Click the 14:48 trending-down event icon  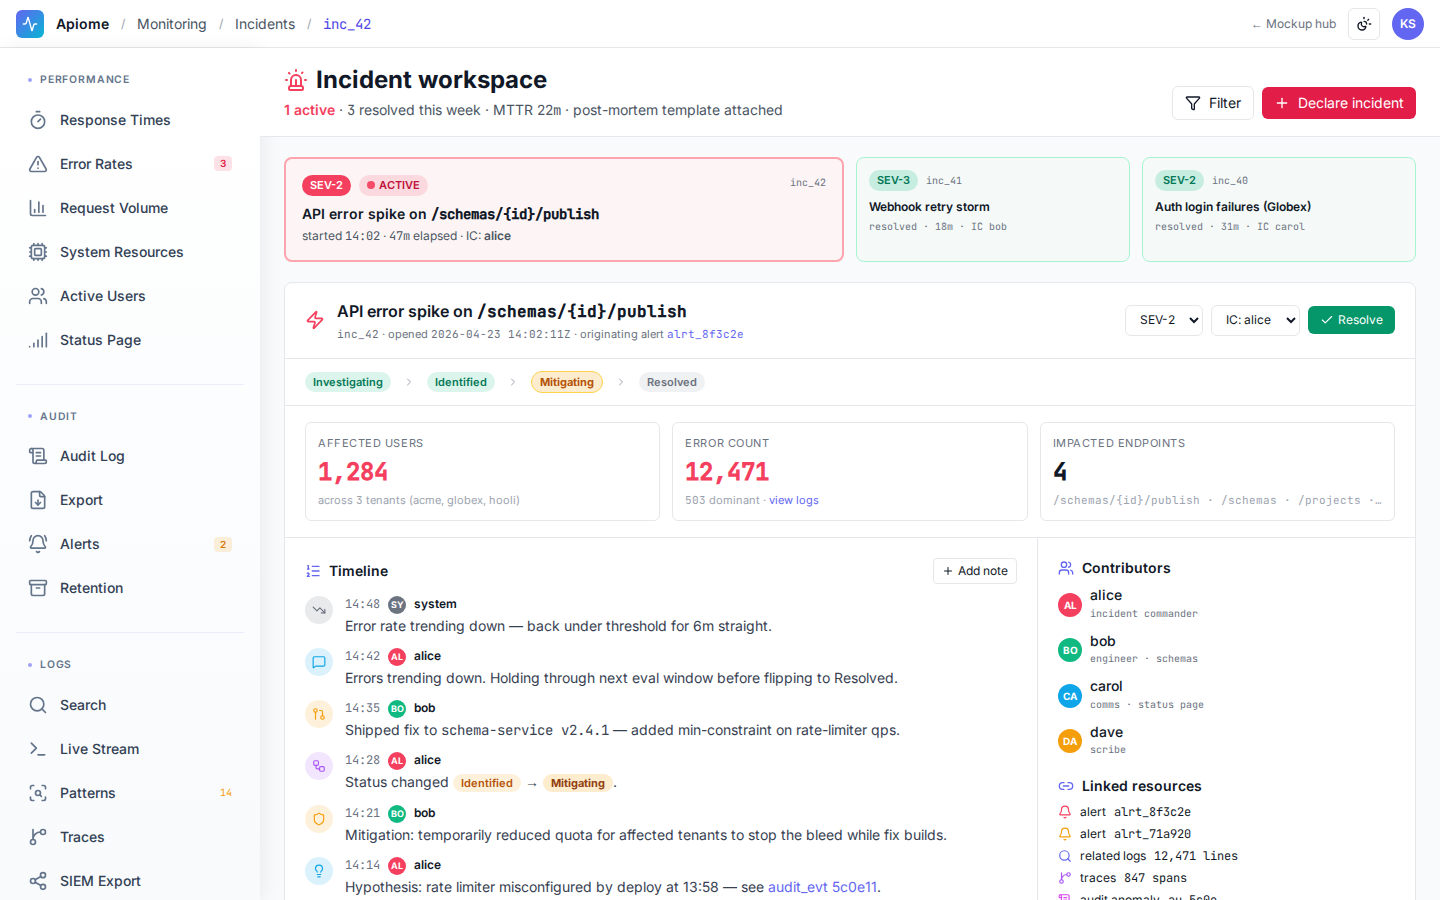(319, 609)
